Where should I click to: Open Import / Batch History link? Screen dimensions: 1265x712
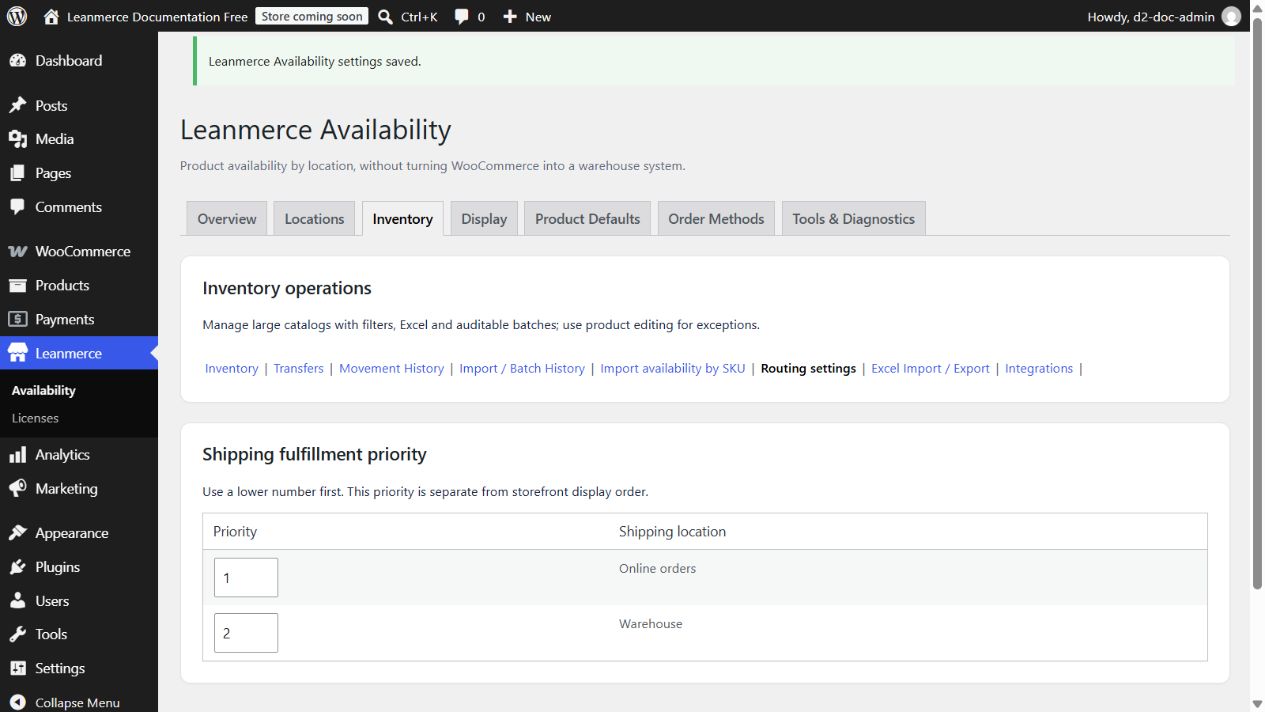[522, 368]
